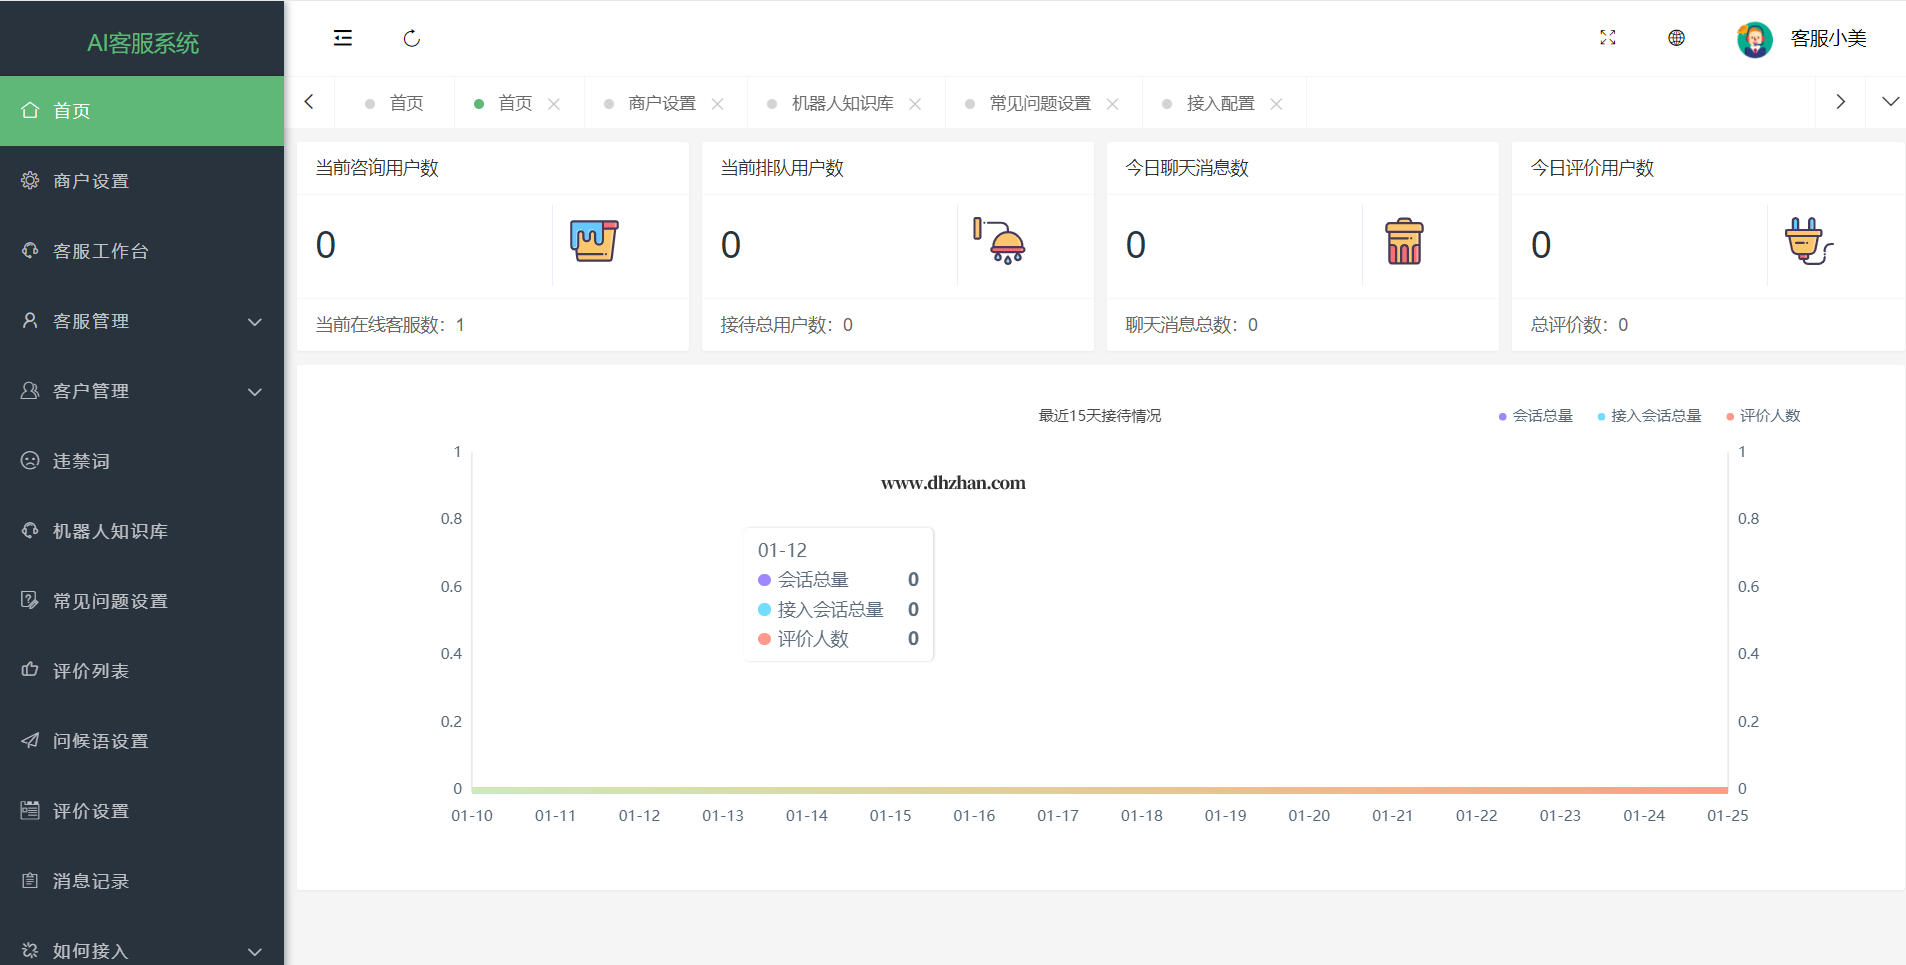Viewport: 1906px width, 965px height.
Task: Click the refresh page icon
Action: [411, 38]
